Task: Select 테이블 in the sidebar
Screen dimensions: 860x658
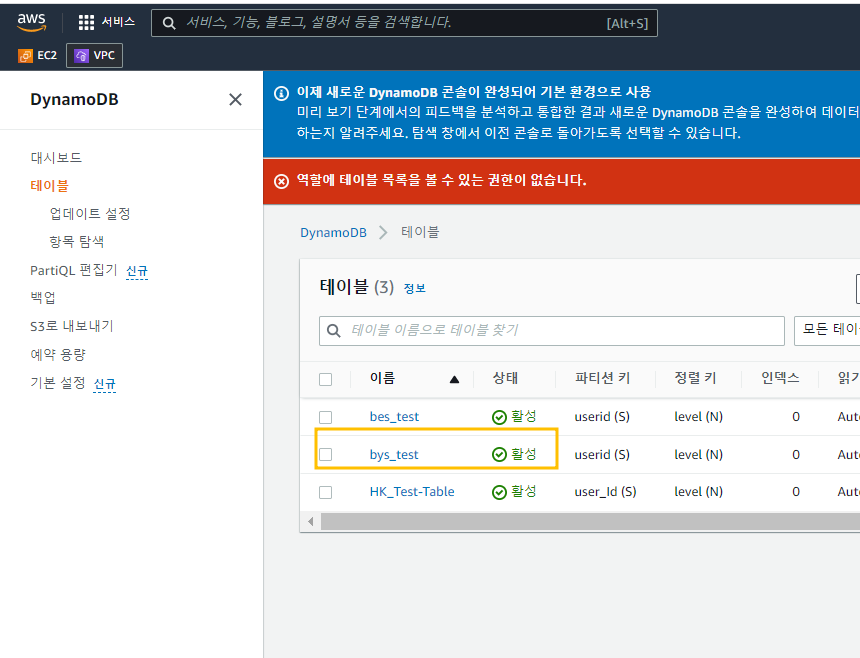Action: click(x=49, y=186)
